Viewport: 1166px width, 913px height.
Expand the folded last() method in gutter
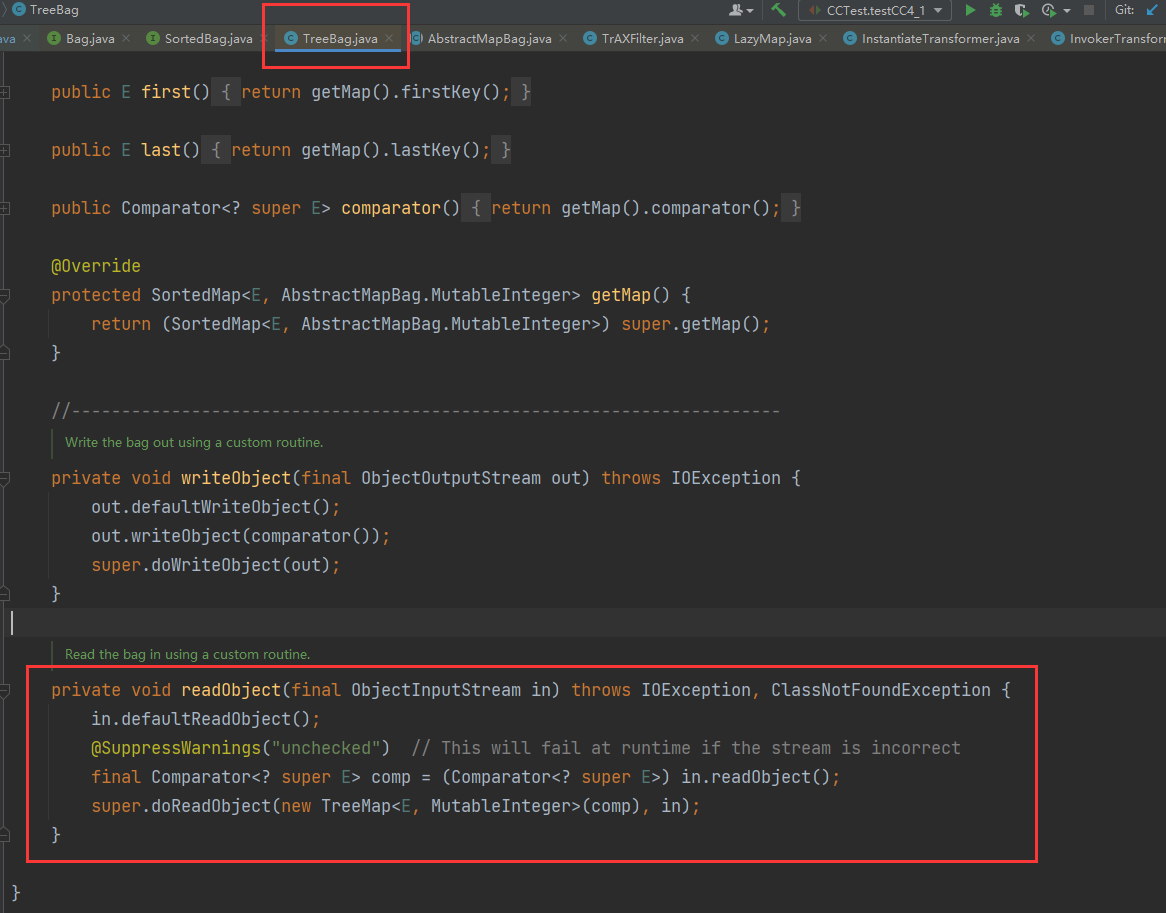click(4, 150)
